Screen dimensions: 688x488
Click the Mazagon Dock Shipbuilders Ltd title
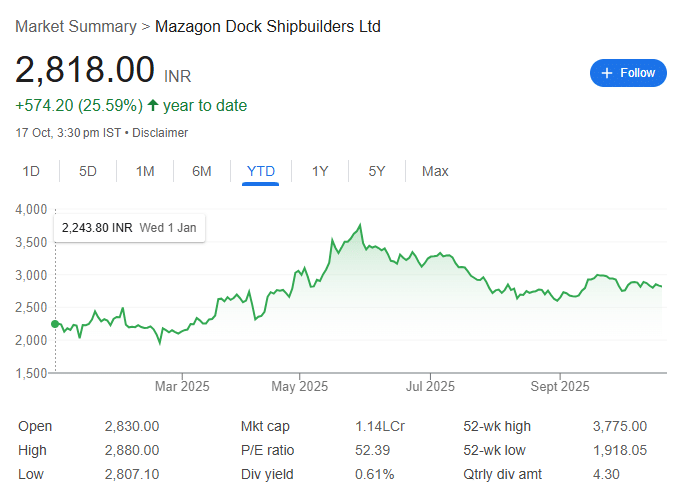point(268,26)
